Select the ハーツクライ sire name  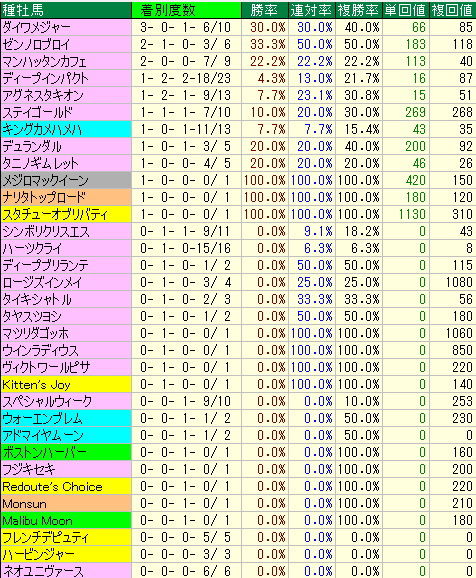[x=32, y=248]
